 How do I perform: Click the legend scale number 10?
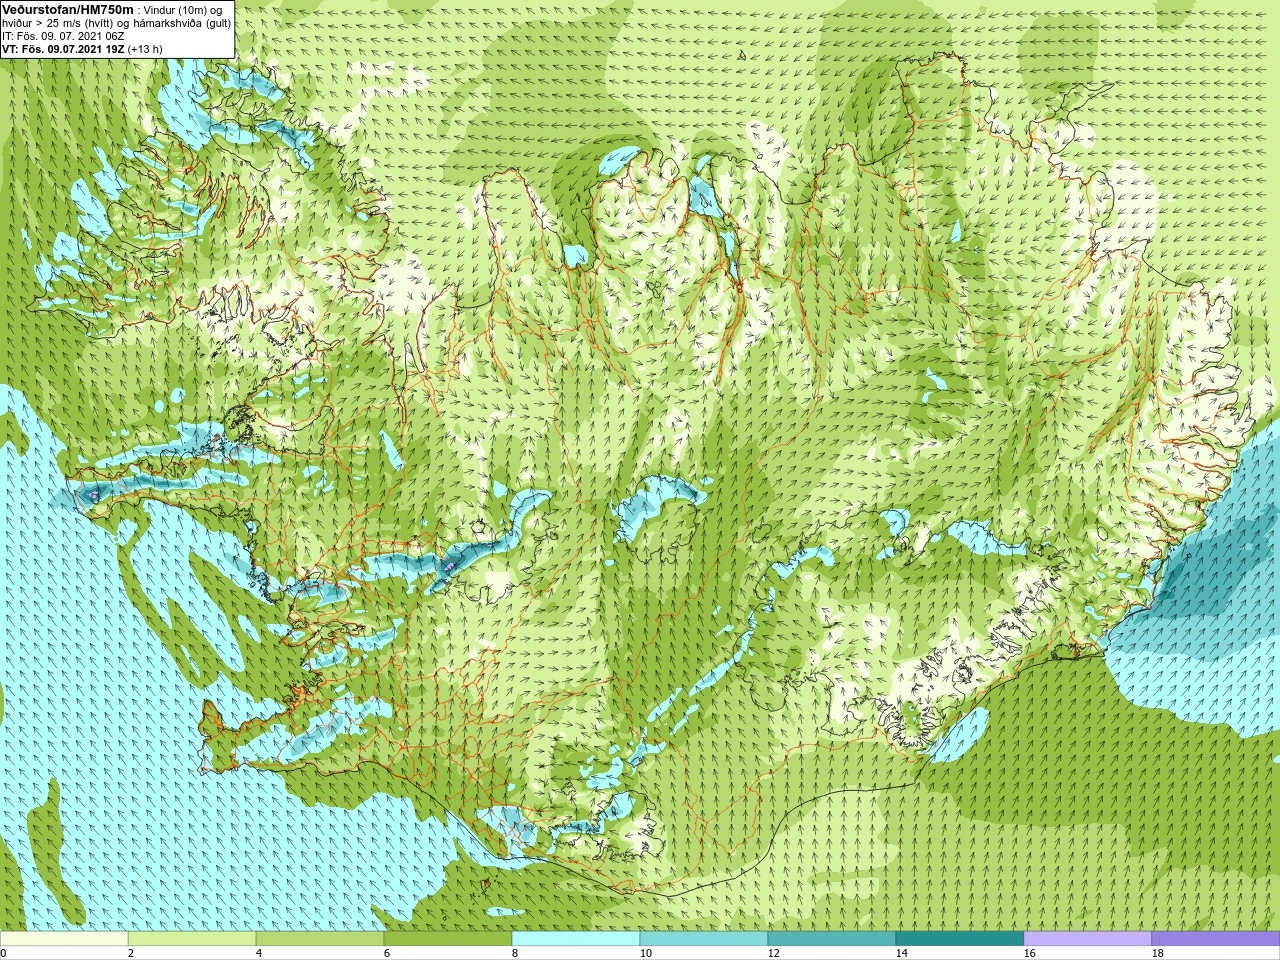tap(646, 953)
